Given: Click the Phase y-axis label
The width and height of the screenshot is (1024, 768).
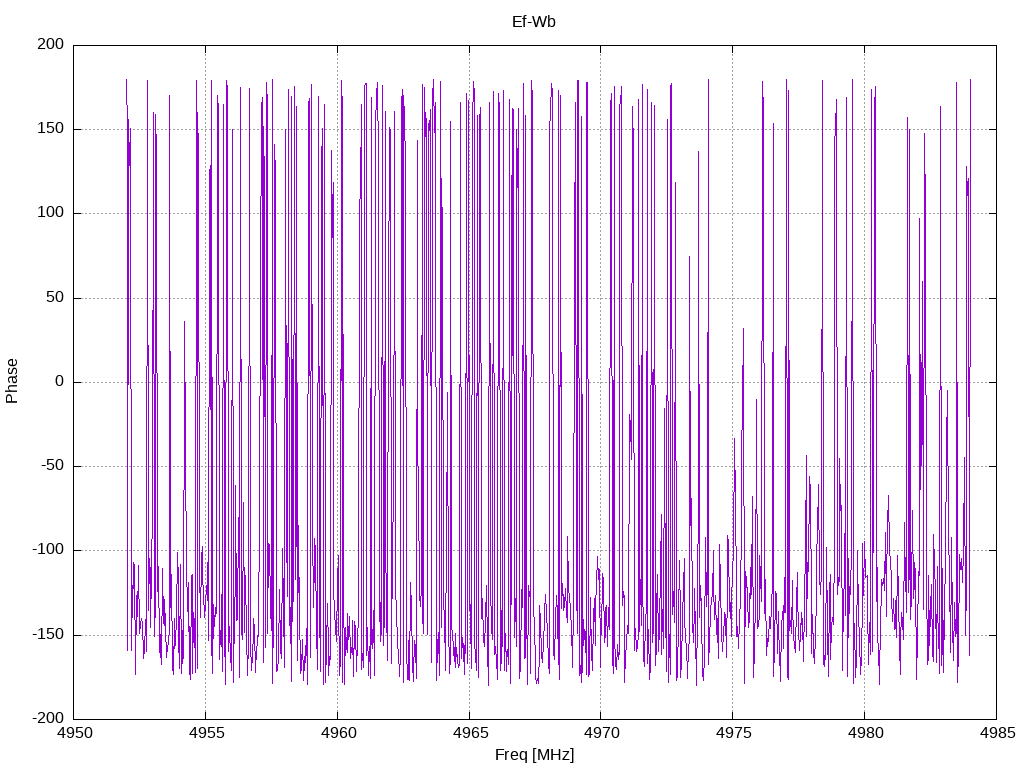Looking at the screenshot, I should click(x=12, y=381).
